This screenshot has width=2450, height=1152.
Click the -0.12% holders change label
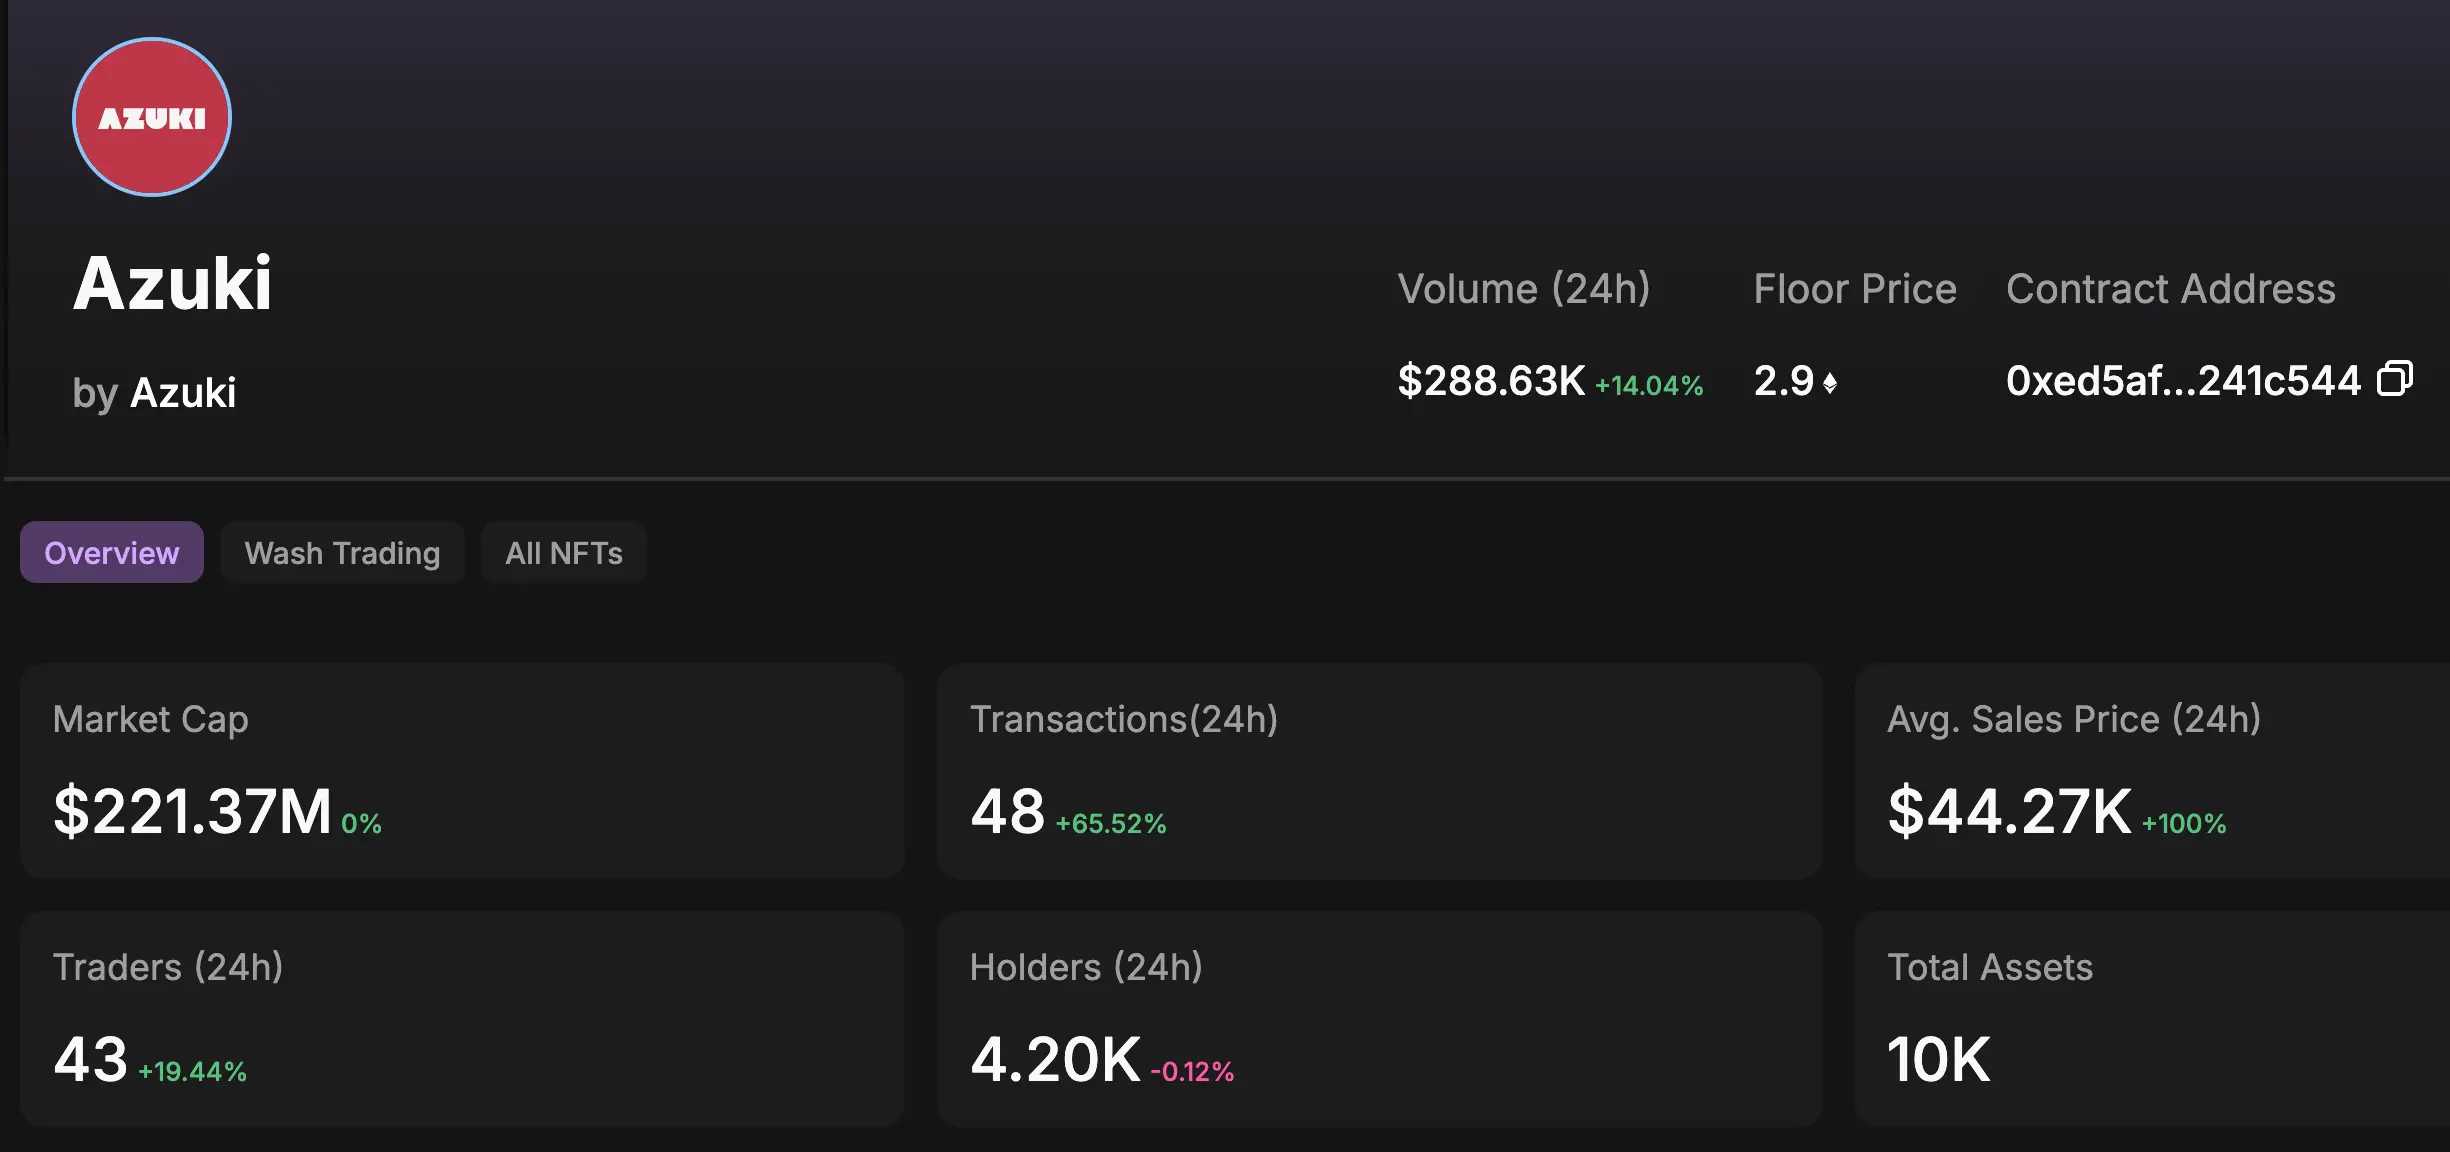[1194, 1072]
